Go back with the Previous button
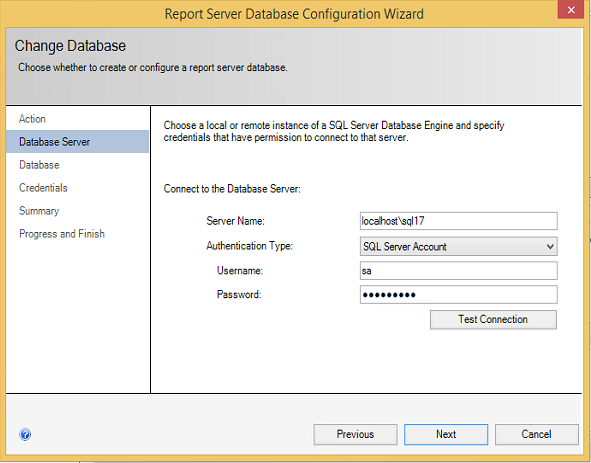The width and height of the screenshot is (591, 463). tap(355, 434)
